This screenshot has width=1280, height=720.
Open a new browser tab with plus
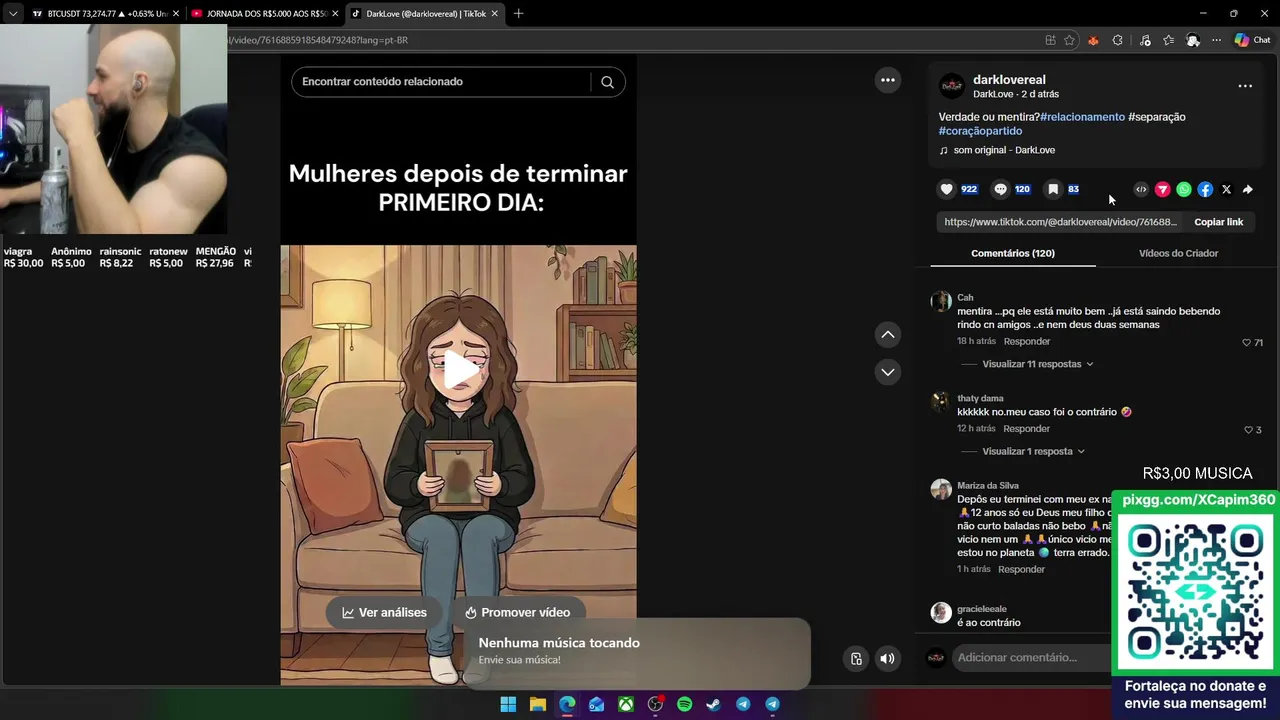518,14
